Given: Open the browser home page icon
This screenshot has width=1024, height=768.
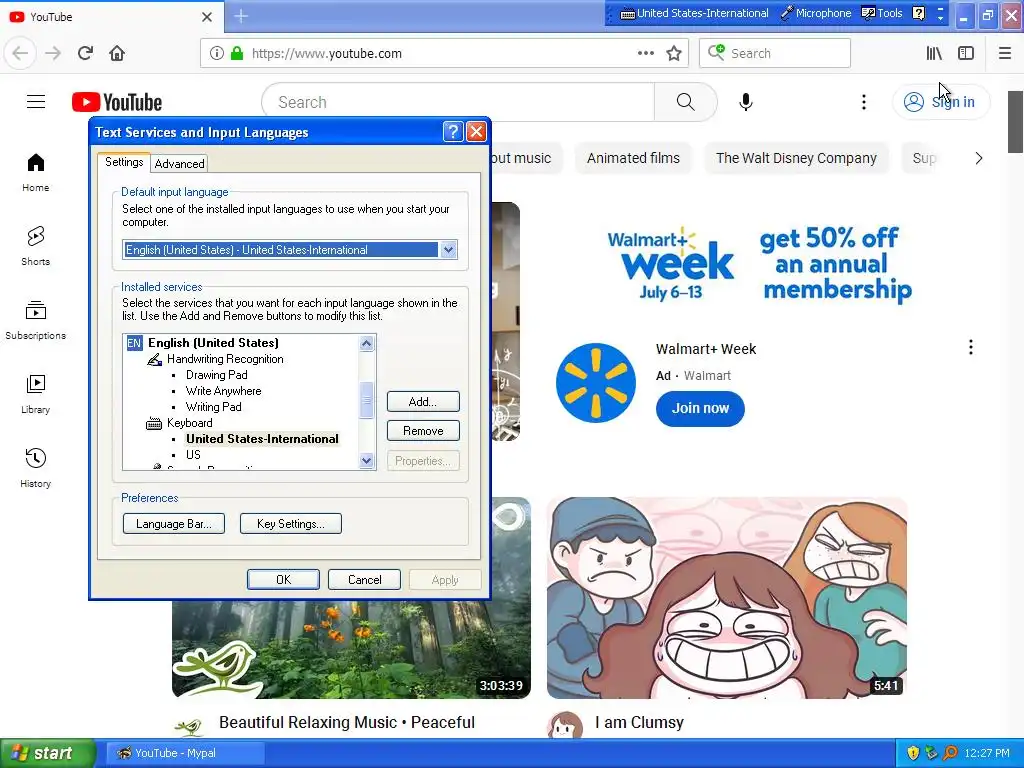Looking at the screenshot, I should point(117,53).
